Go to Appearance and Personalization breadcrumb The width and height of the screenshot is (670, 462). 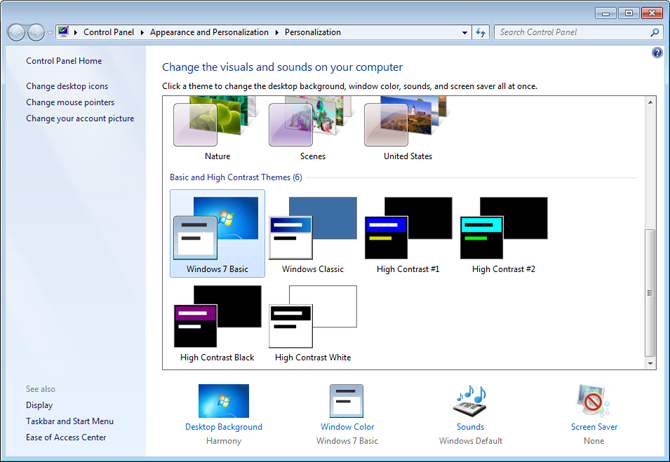click(x=209, y=32)
